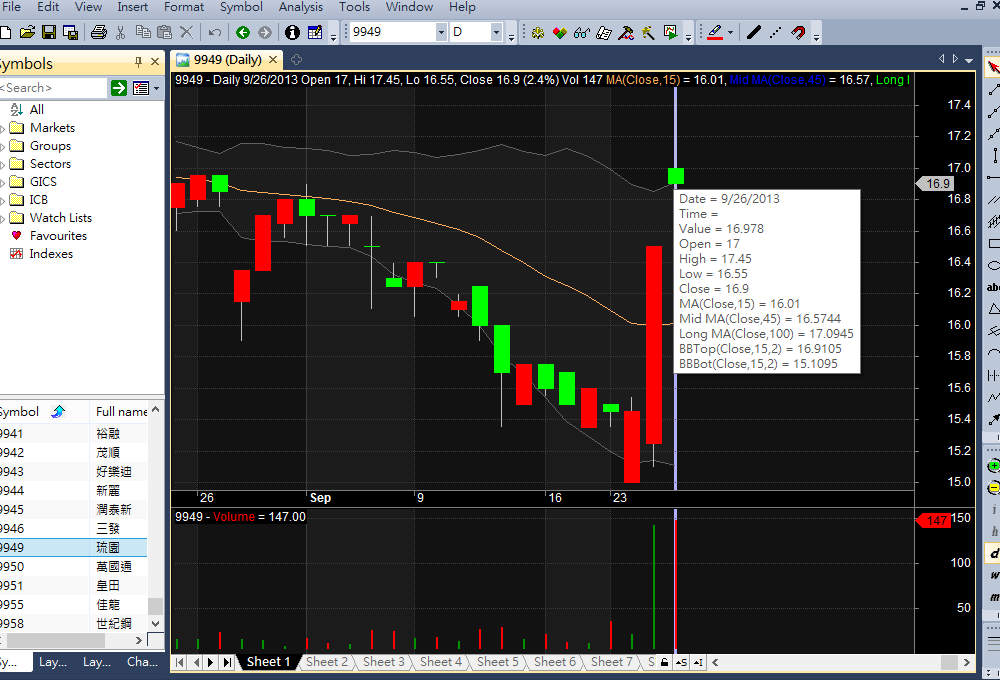1000x680 pixels.
Task: Toggle the snap-to-price magnet icon
Action: pos(798,33)
